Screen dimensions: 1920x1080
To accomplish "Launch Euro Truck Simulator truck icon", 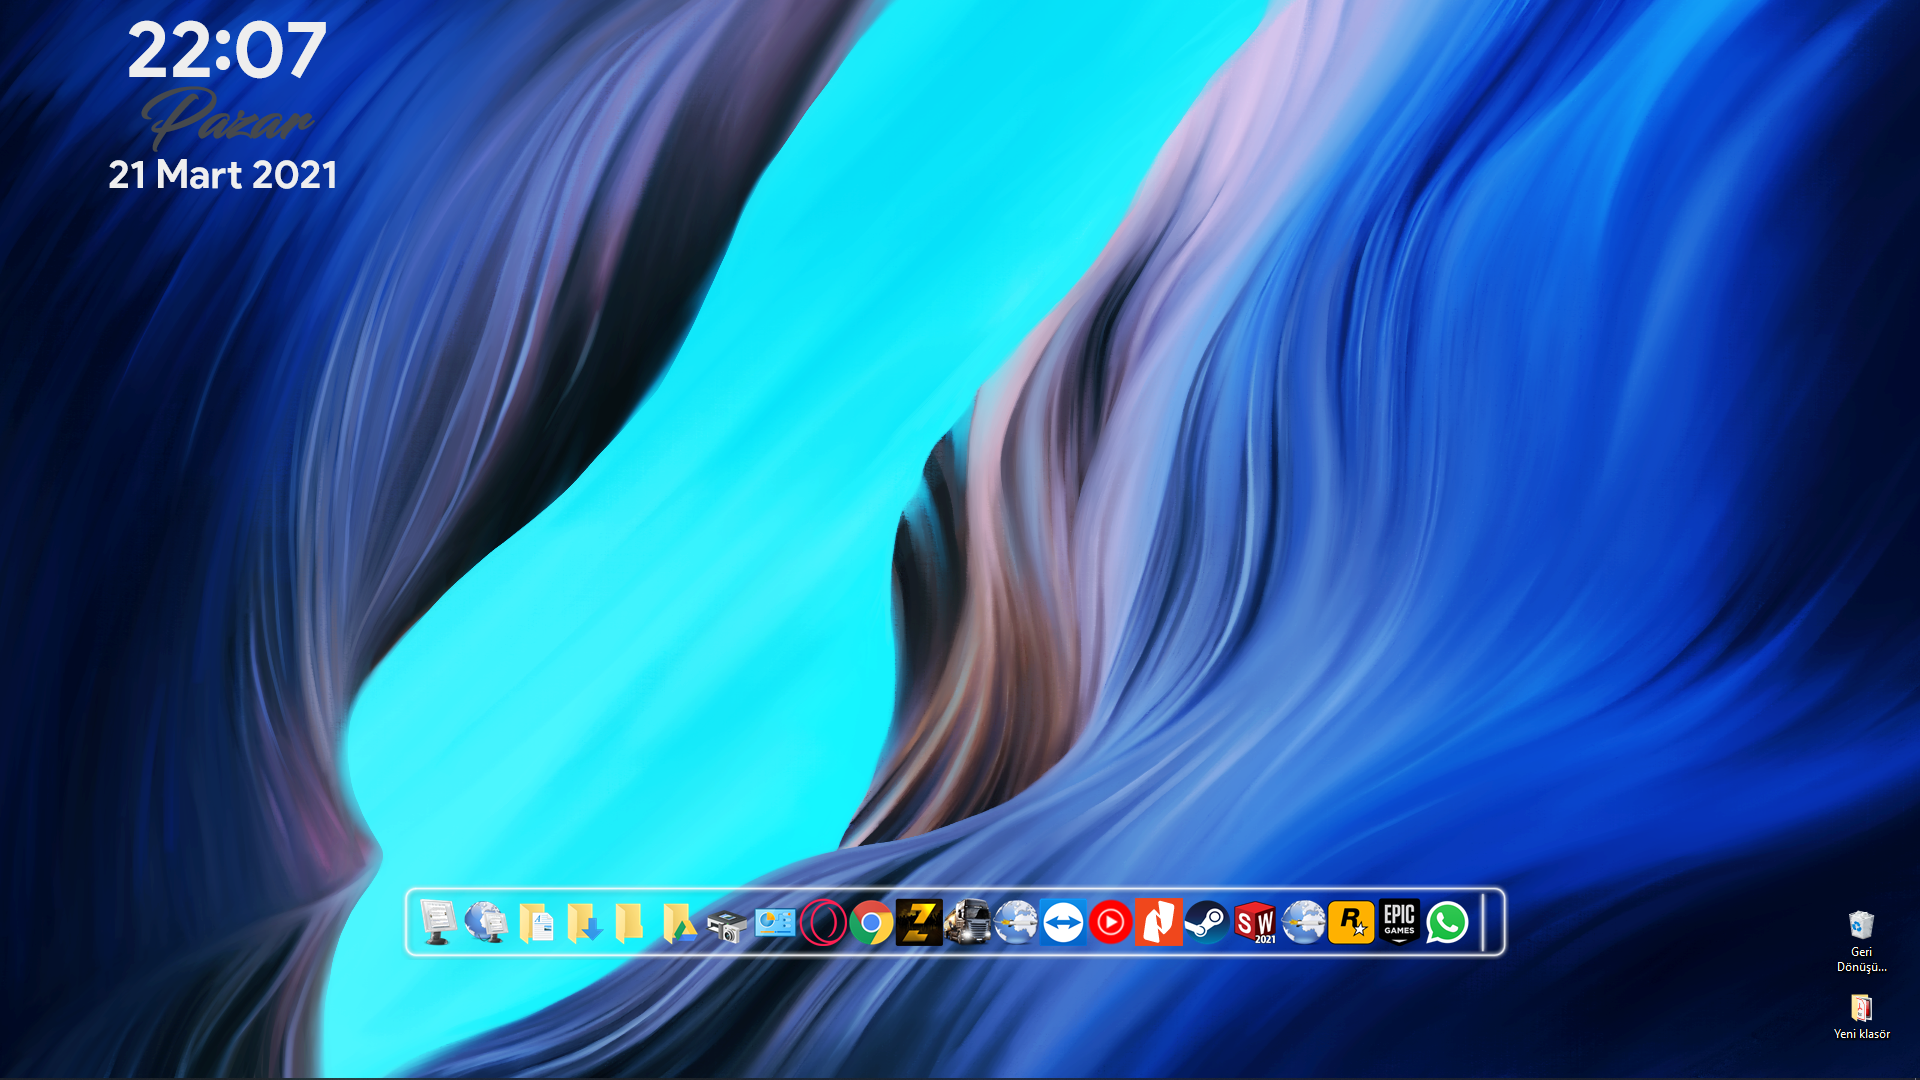I will (x=967, y=922).
